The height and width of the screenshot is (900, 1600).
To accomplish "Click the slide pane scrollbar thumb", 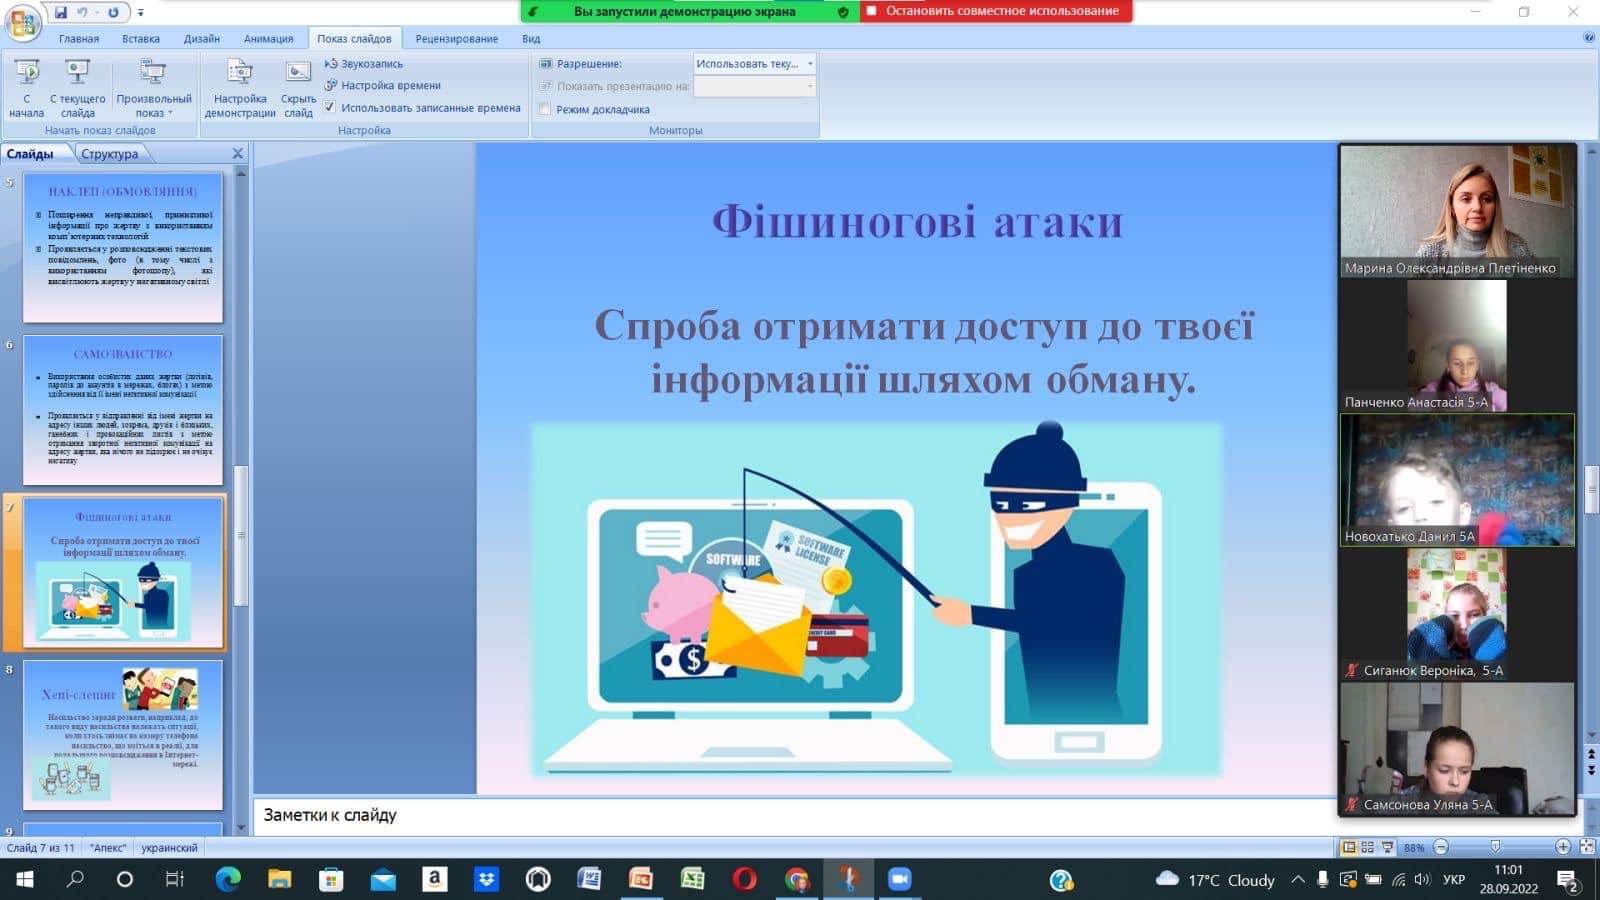I will tap(240, 535).
